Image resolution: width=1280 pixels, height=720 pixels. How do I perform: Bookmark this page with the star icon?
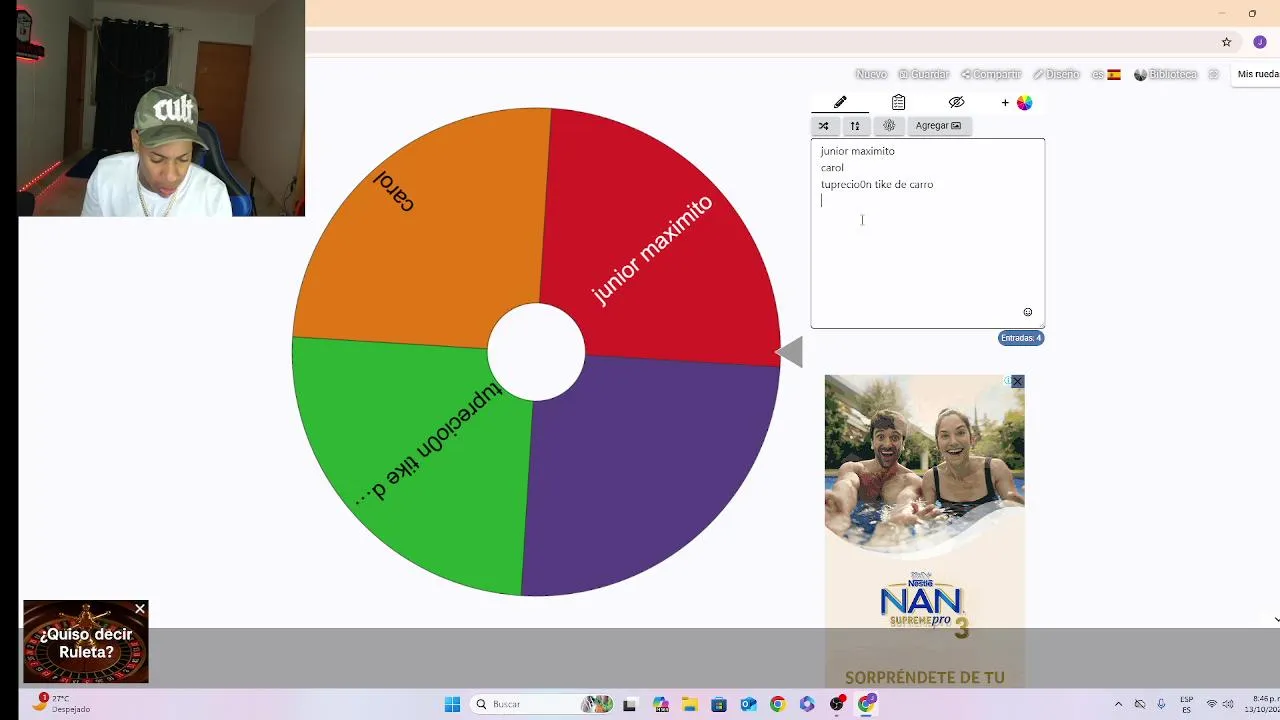1226,42
